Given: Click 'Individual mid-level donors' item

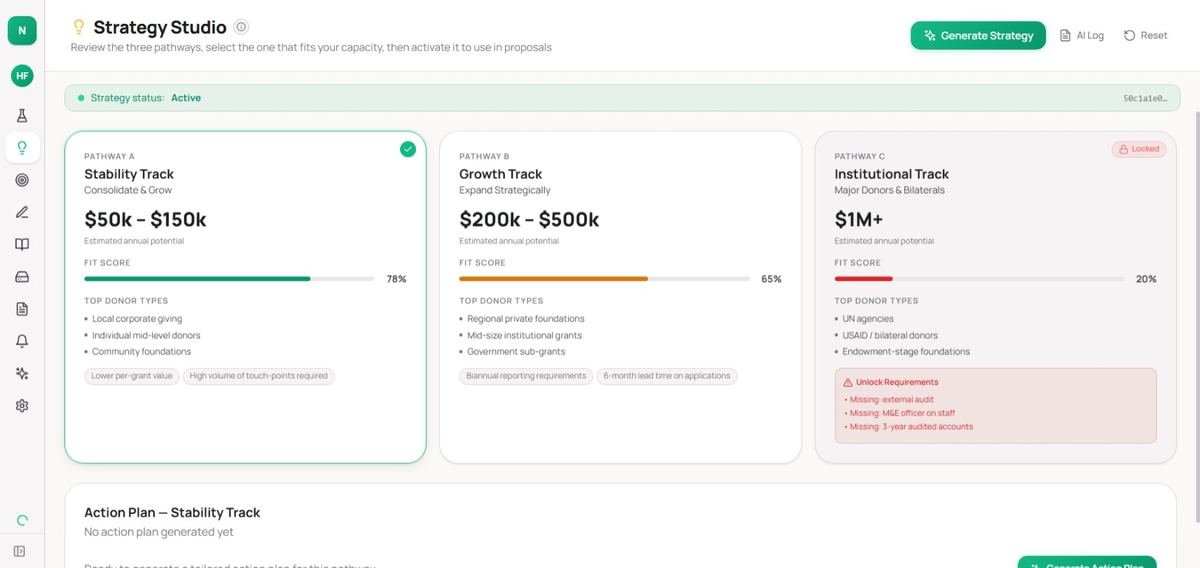Looking at the screenshot, I should [x=146, y=335].
